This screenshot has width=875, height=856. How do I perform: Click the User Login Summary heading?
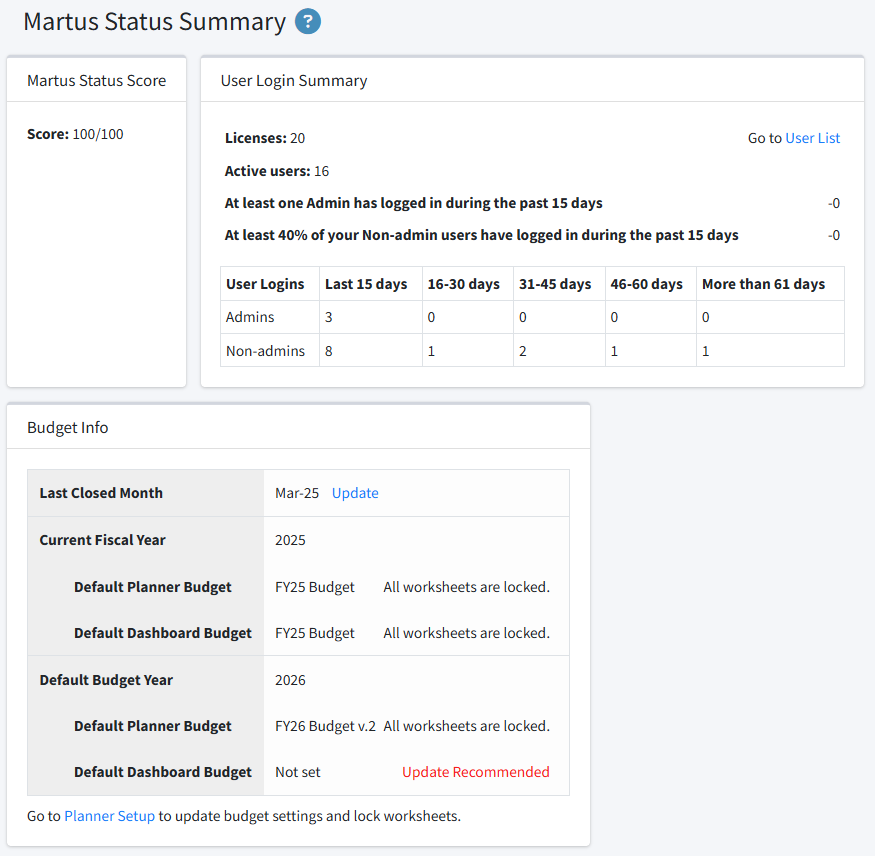click(x=294, y=80)
